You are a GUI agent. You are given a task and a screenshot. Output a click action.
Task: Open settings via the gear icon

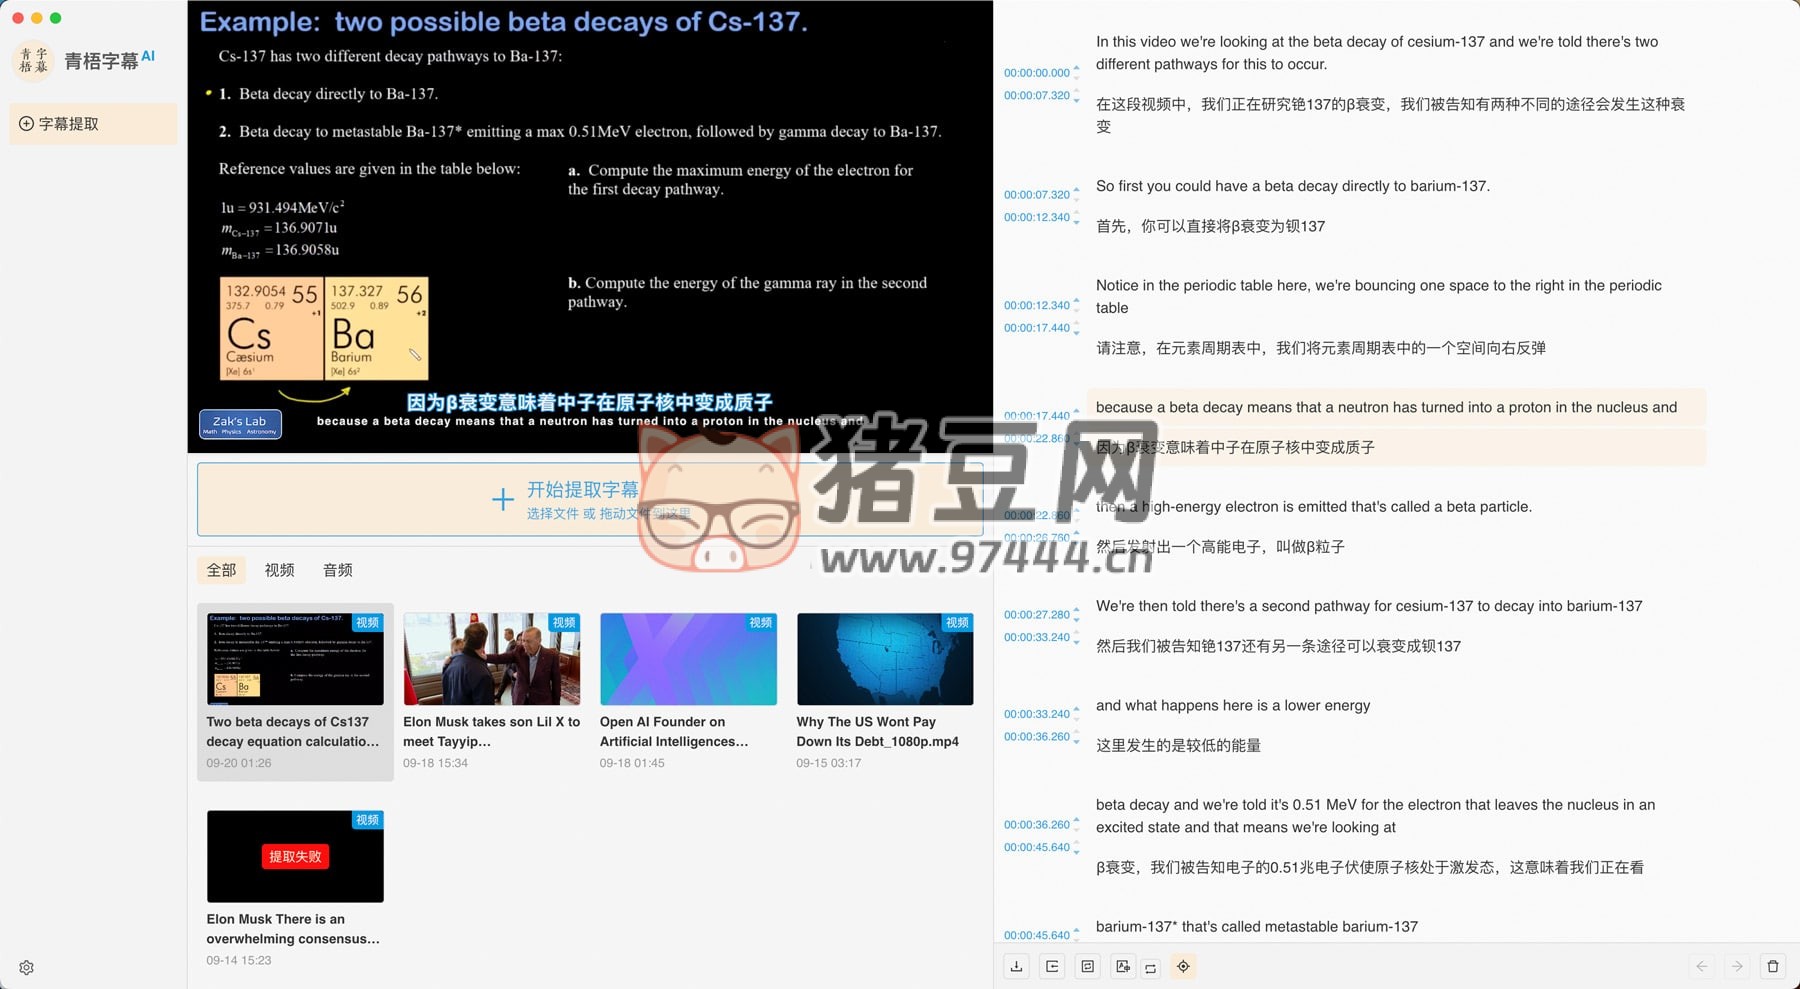[27, 968]
